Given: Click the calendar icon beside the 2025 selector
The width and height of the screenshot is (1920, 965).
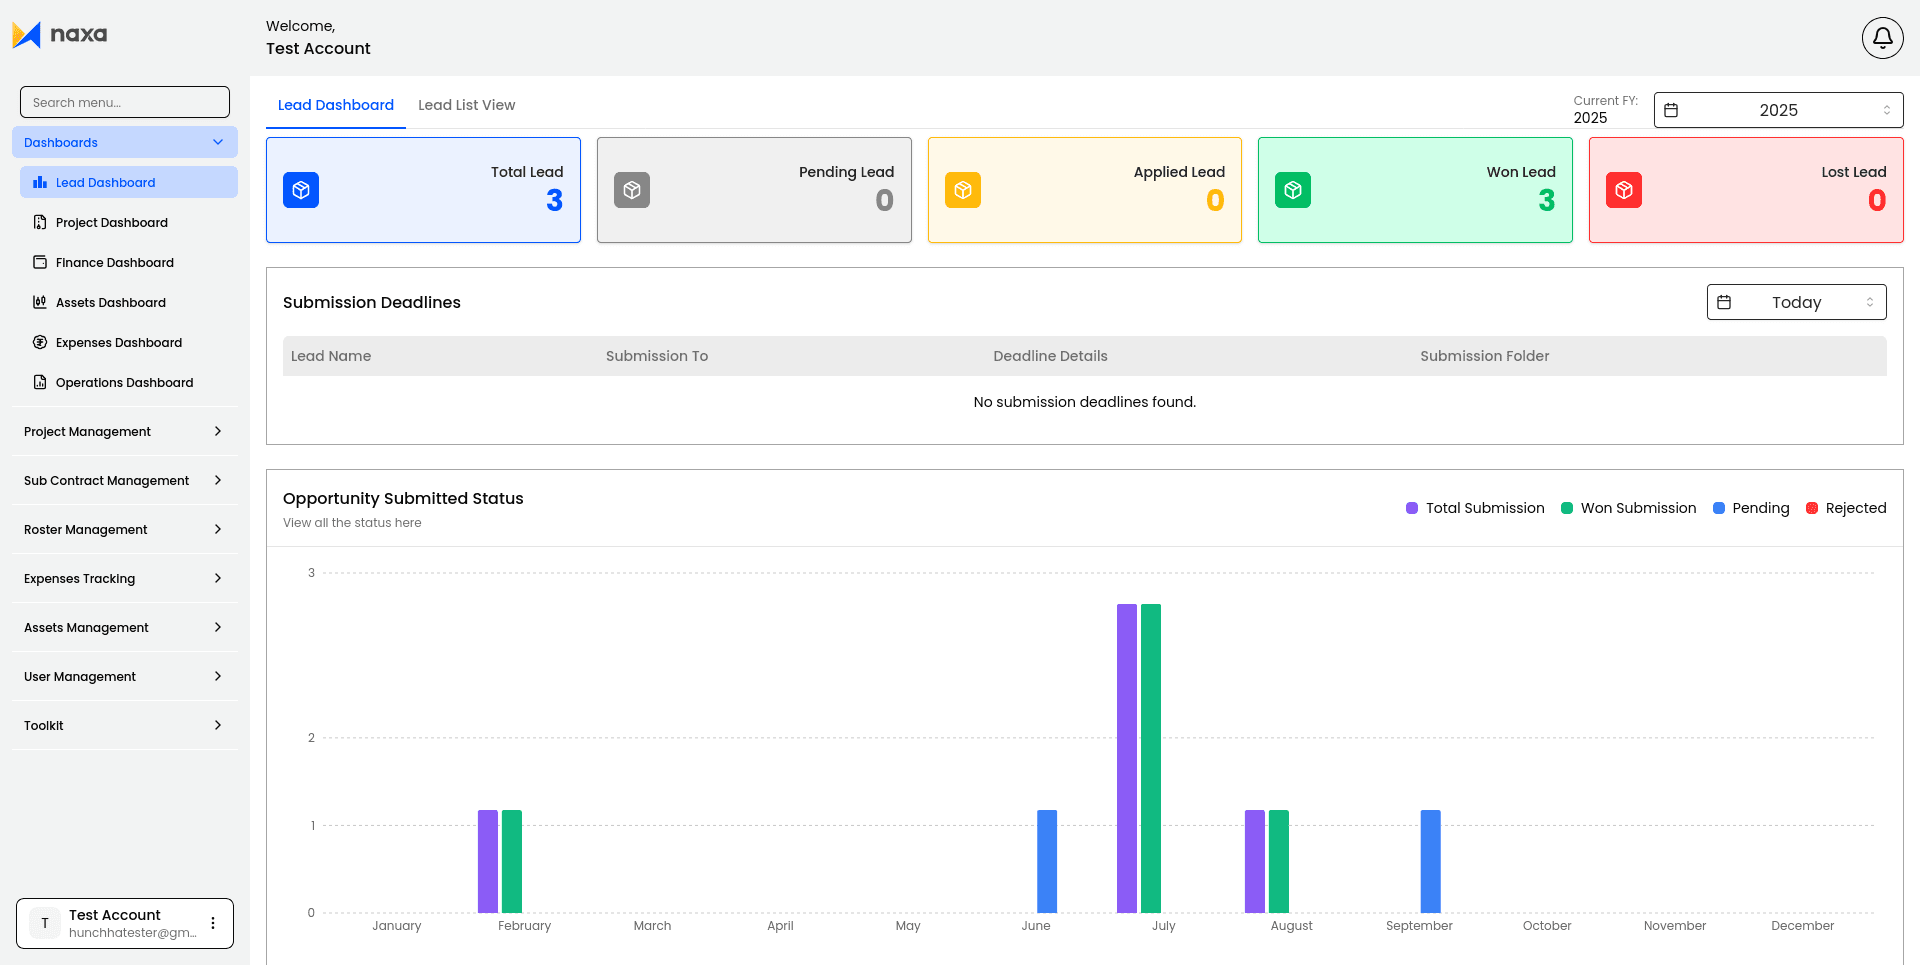Looking at the screenshot, I should 1670,110.
